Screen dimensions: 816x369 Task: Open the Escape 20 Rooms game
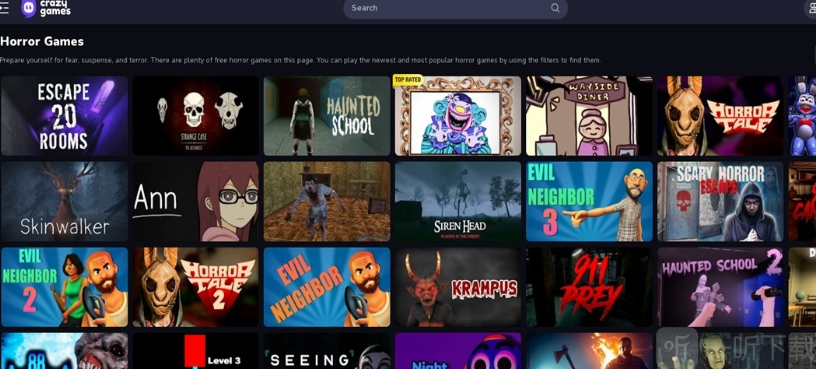pos(64,116)
